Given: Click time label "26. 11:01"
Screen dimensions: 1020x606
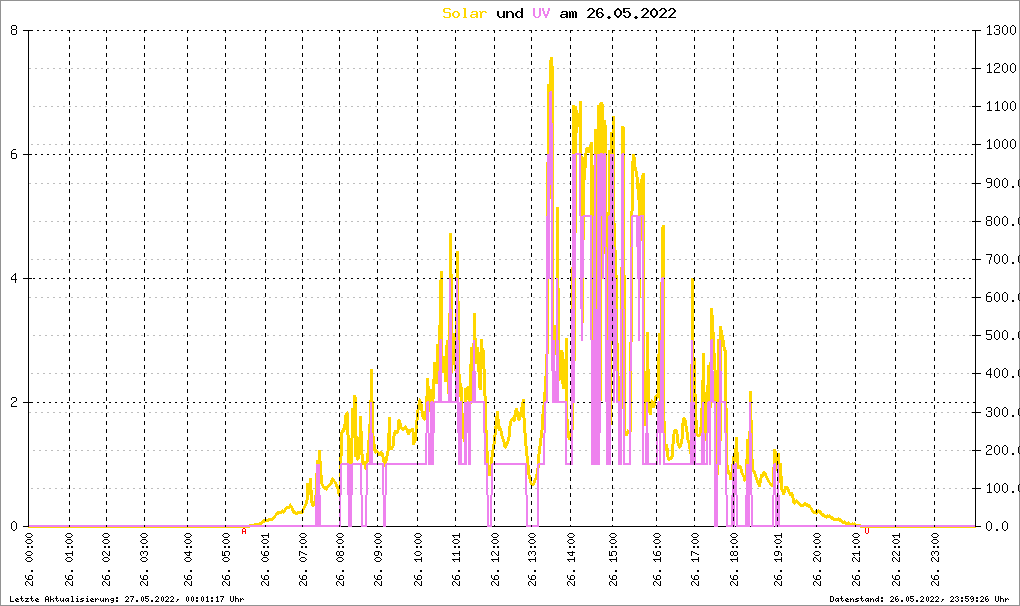Looking at the screenshot, I should pos(456,559).
